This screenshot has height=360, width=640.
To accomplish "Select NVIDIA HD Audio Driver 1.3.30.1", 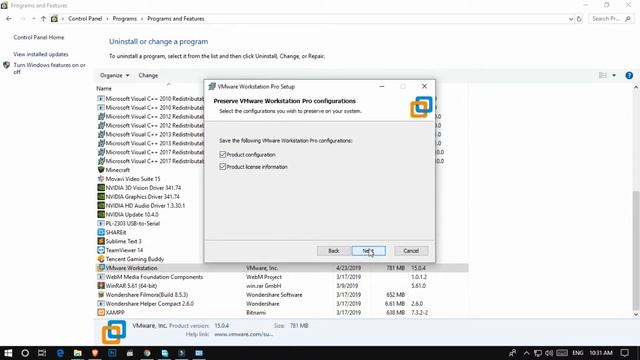I will click(x=145, y=206).
